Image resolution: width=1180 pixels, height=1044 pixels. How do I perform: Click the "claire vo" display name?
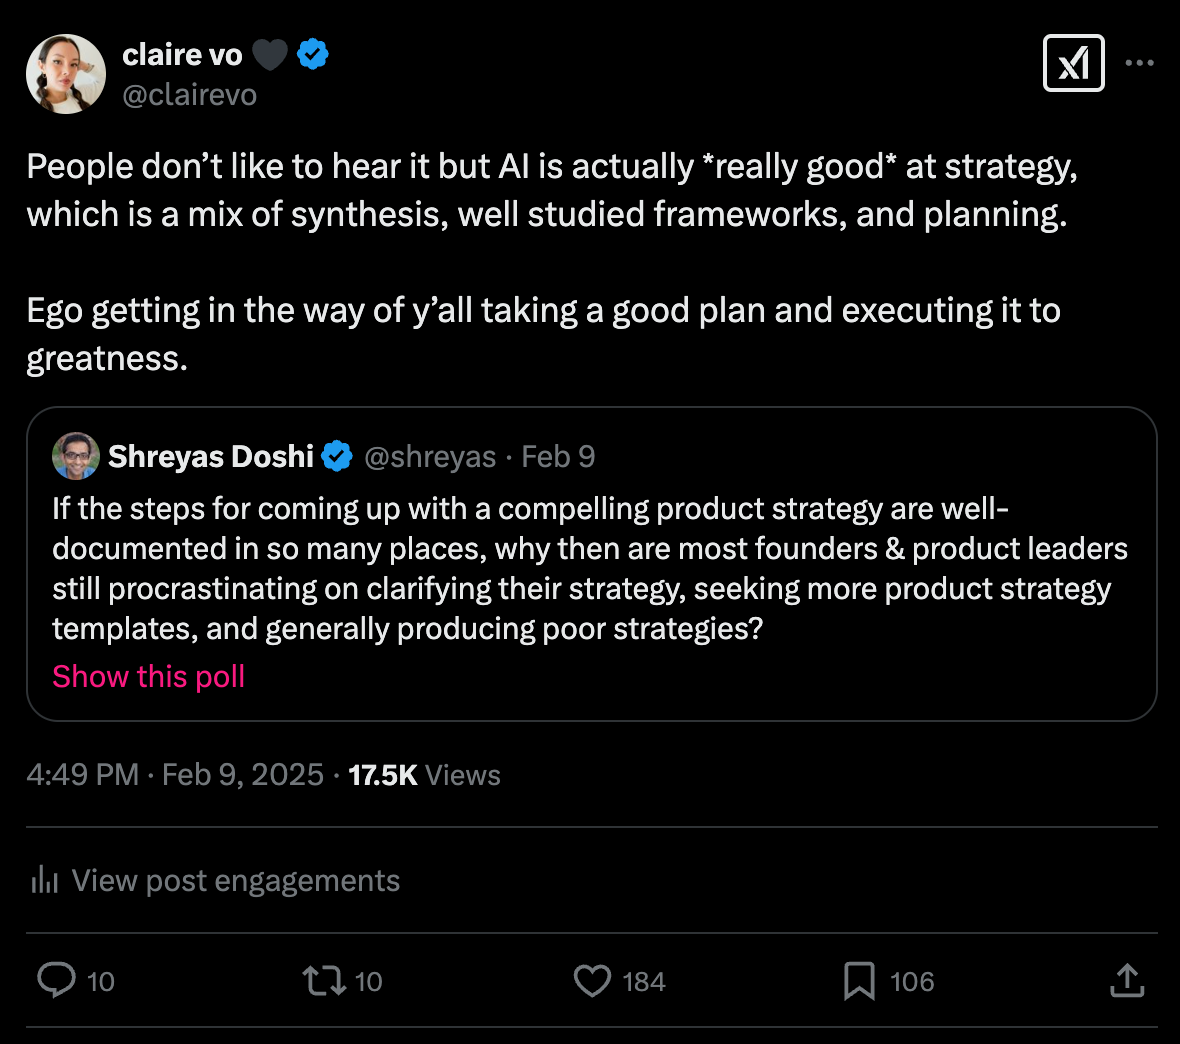pos(182,54)
